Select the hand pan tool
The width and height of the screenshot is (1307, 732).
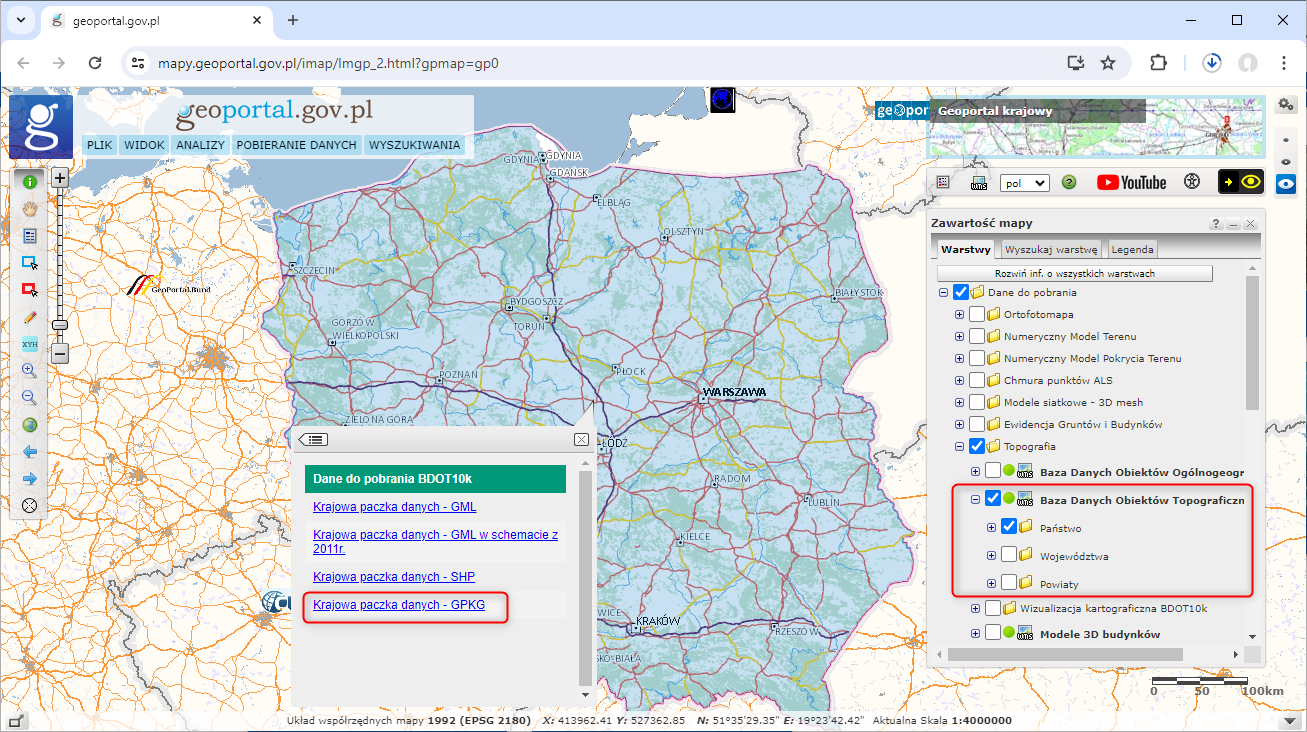[x=30, y=209]
